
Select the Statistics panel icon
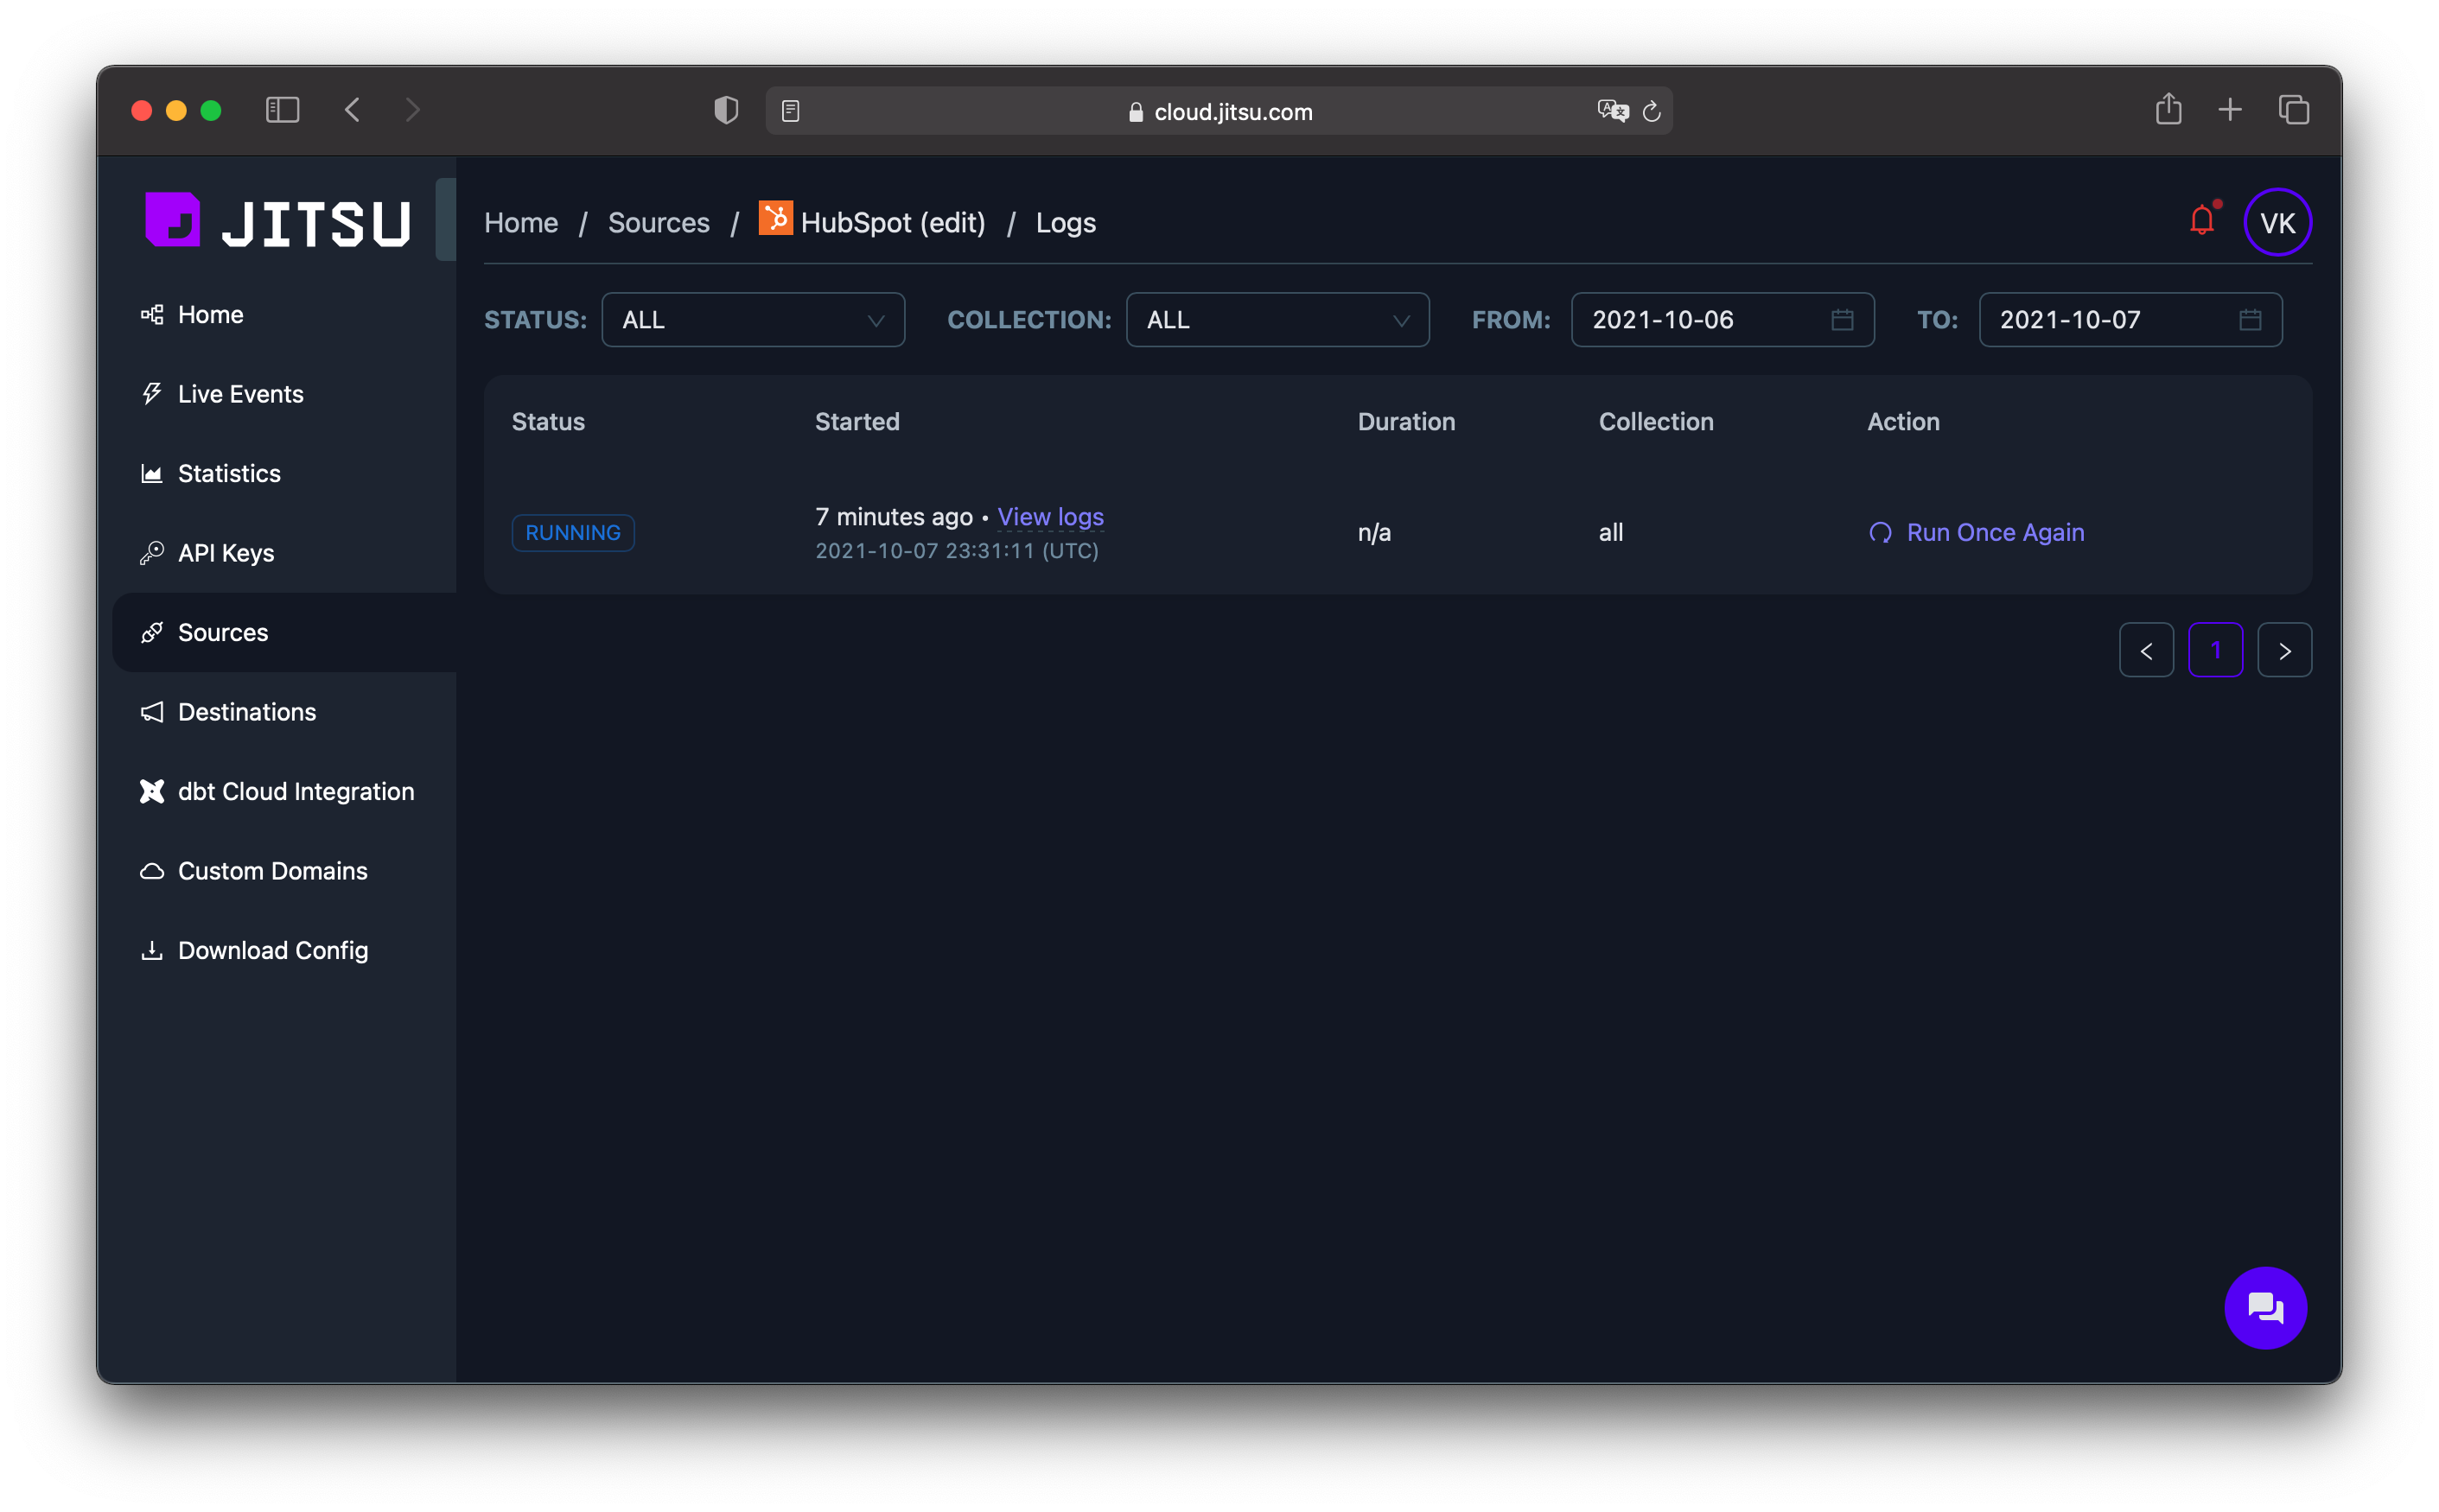tap(152, 473)
